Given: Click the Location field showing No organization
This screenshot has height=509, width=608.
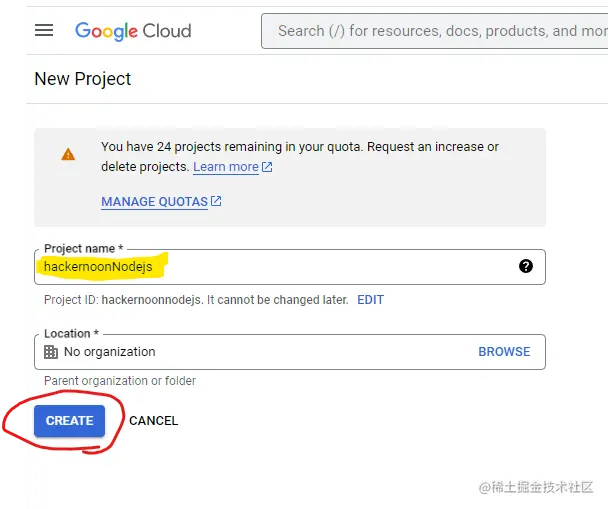Looking at the screenshot, I should 290,352.
